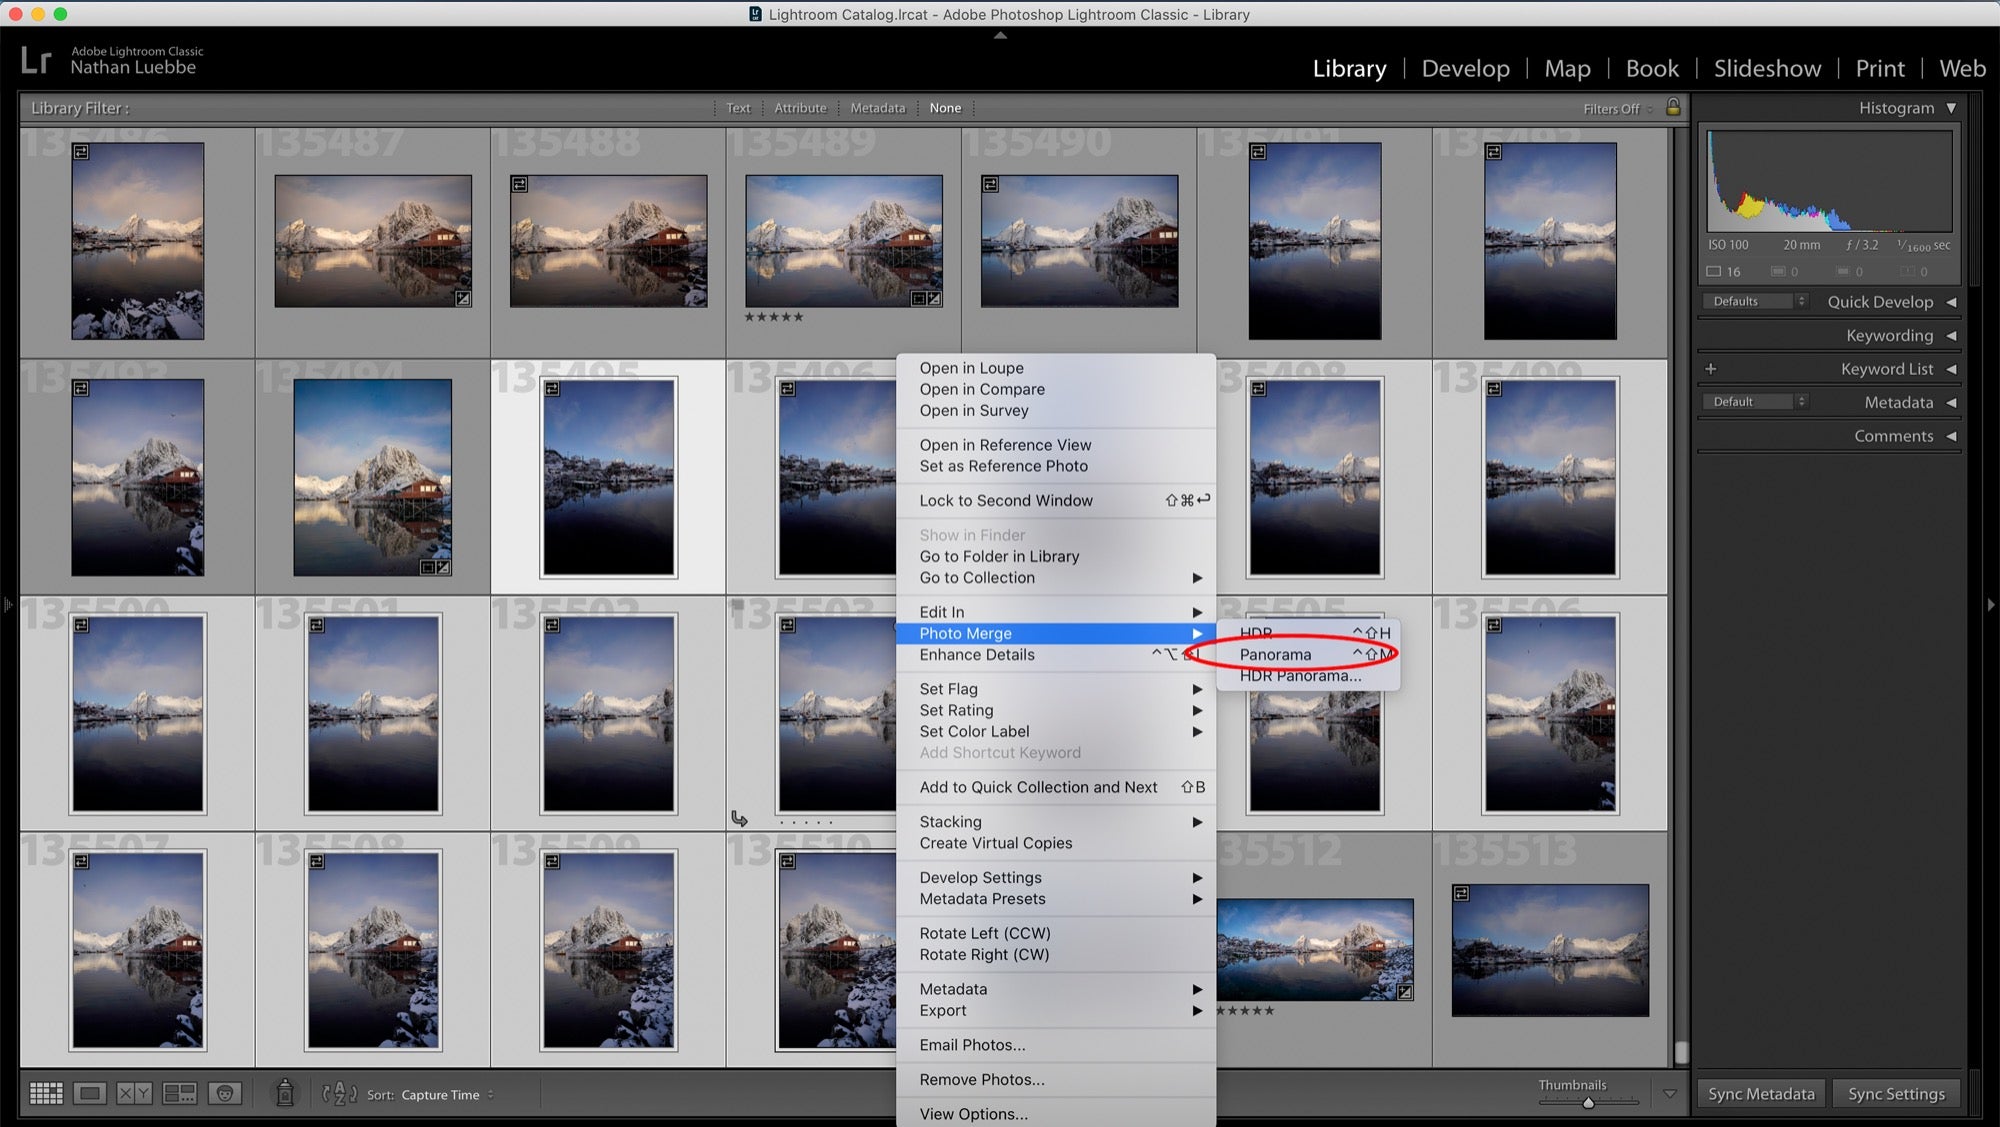Click the Sync Settings button
2000x1127 pixels.
[x=1896, y=1093]
